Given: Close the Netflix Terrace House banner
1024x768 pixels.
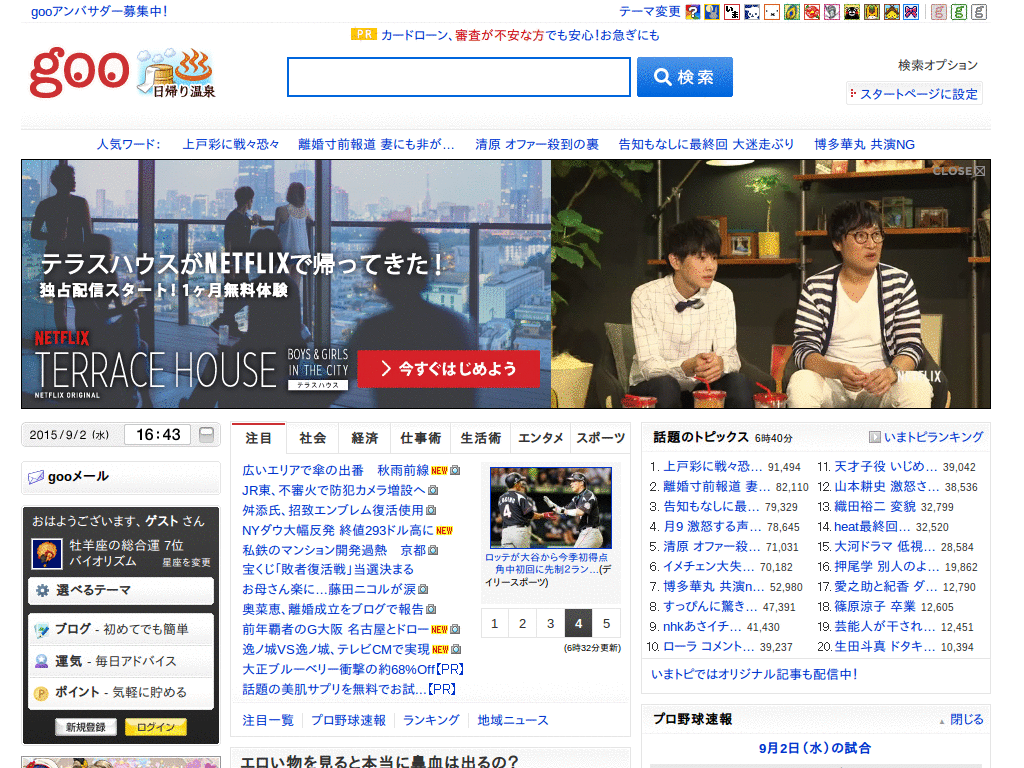Looking at the screenshot, I should (x=959, y=171).
